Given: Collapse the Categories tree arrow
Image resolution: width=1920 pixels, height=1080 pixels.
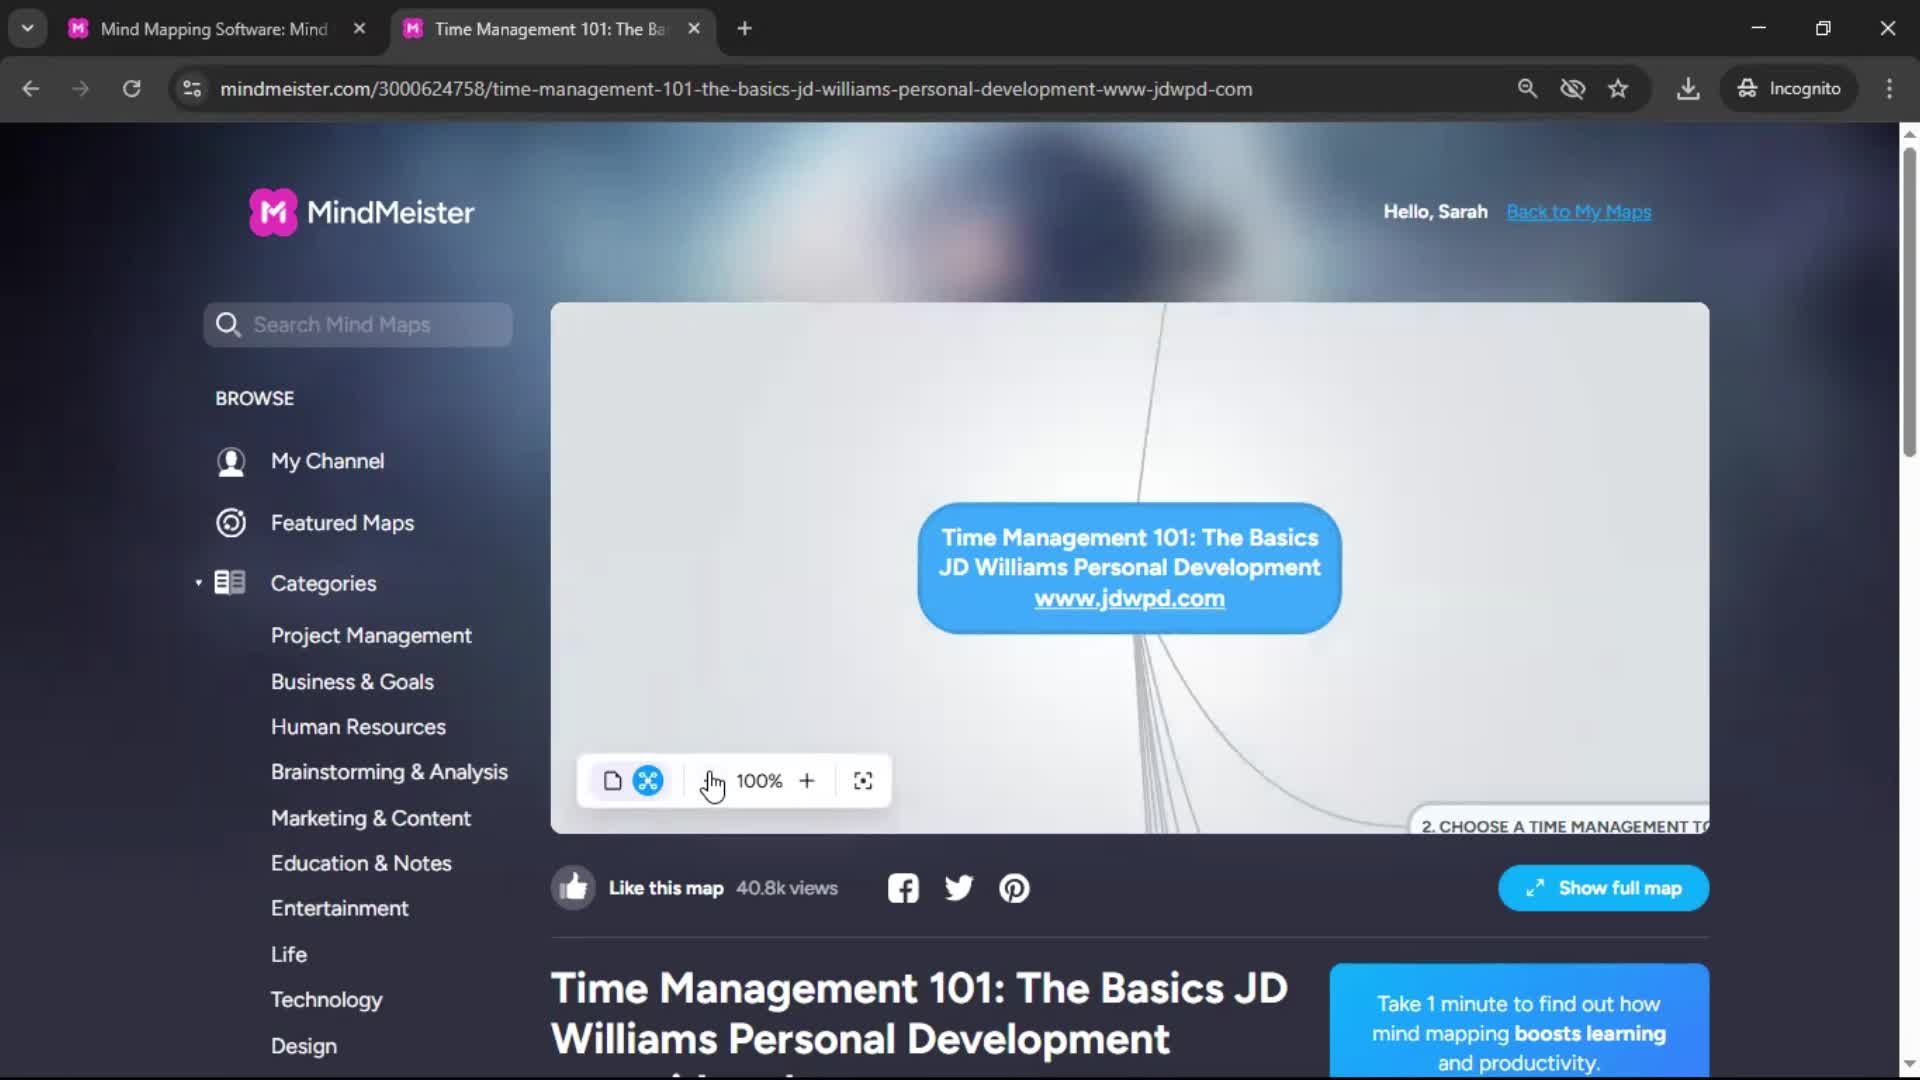Looking at the screenshot, I should 198,583.
